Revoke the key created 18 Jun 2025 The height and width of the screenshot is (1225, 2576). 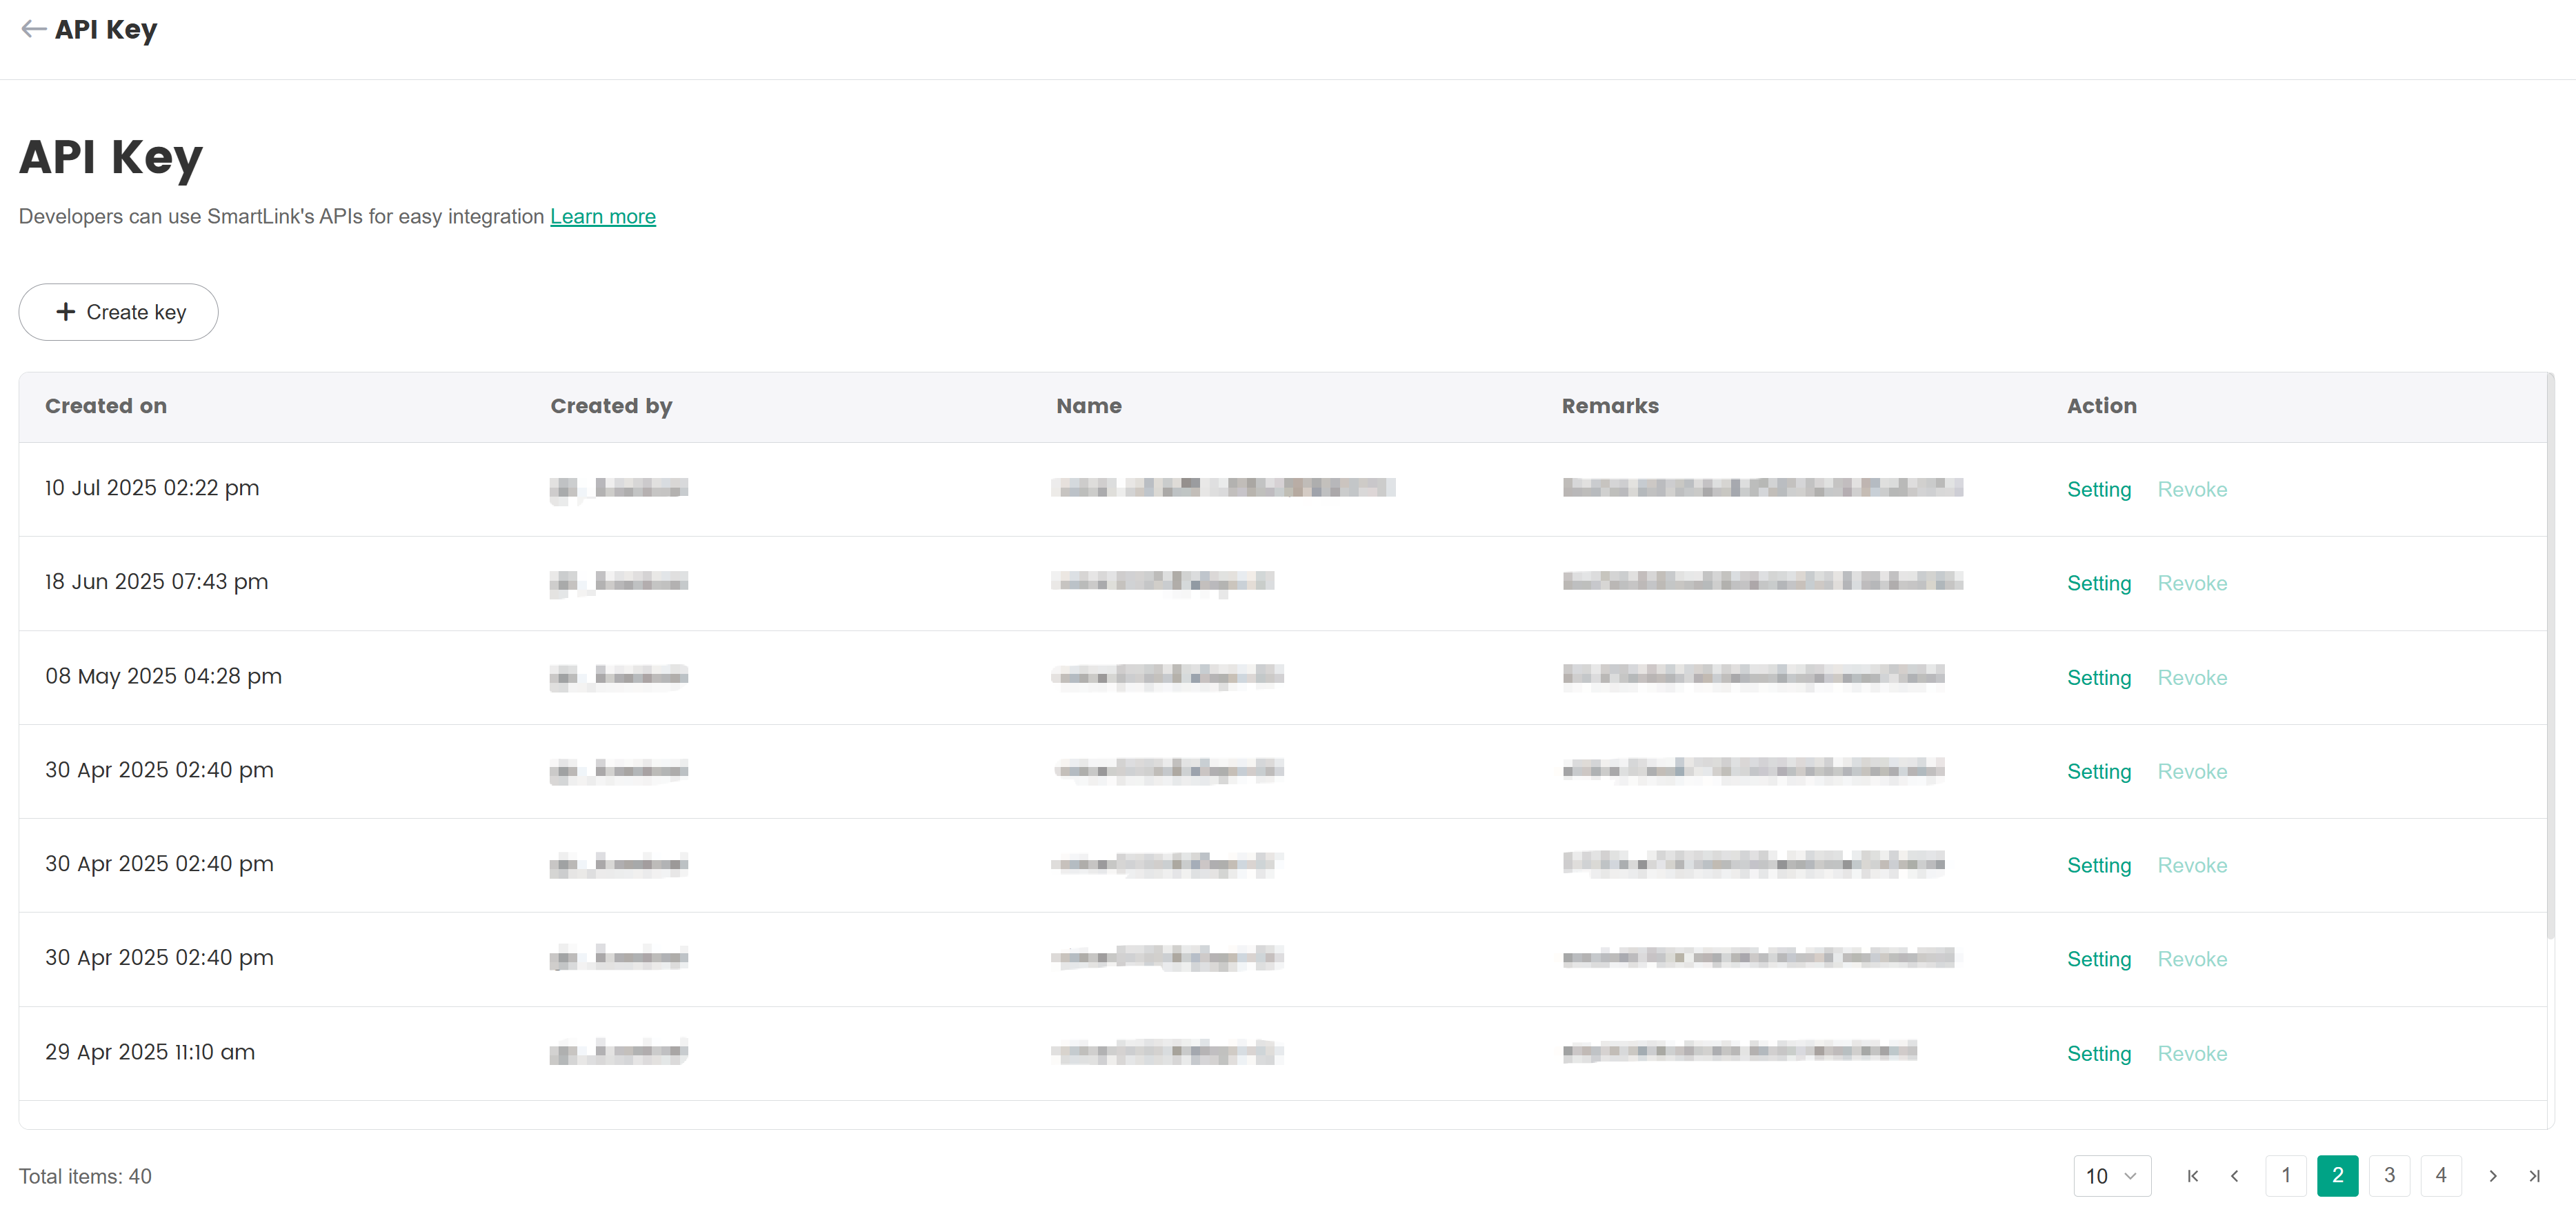(2192, 583)
